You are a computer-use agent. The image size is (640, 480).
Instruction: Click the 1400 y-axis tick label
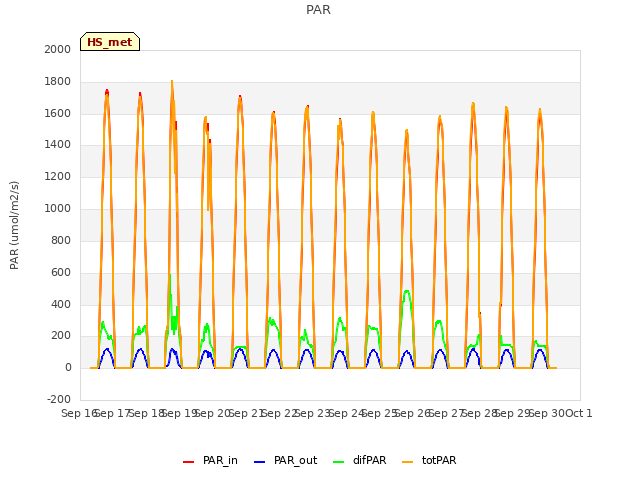(58, 144)
